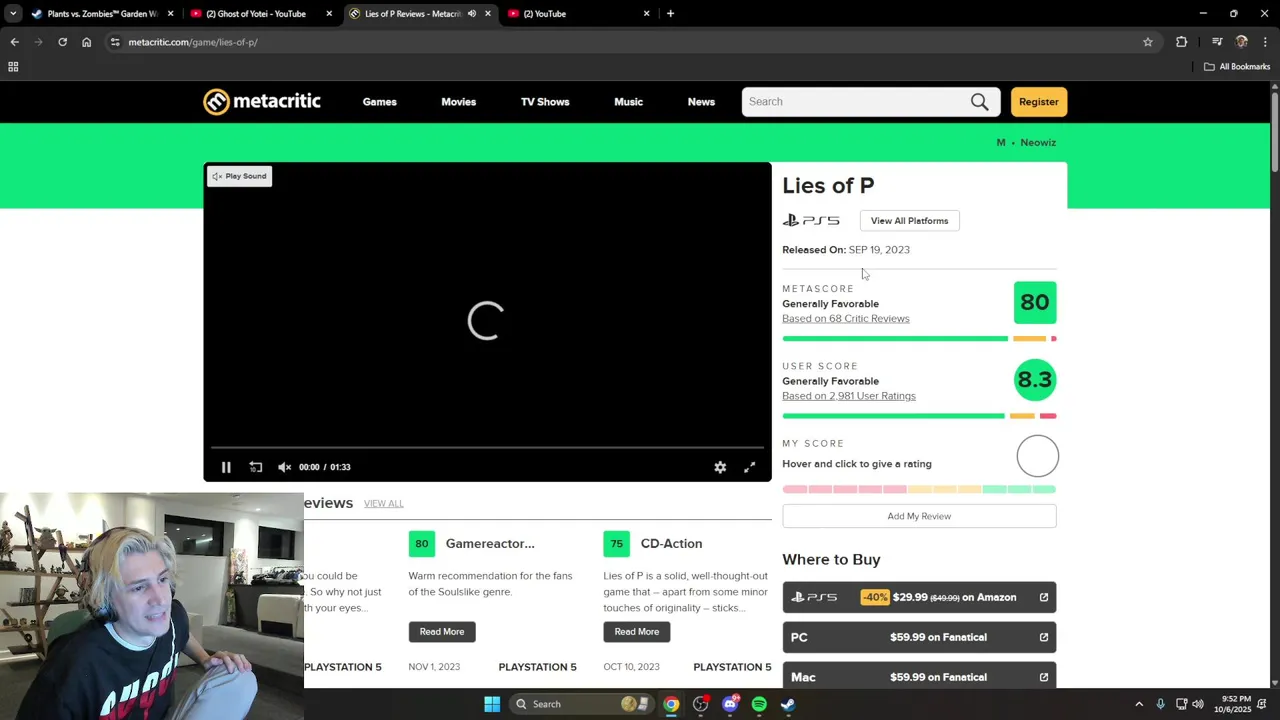The image size is (1280, 720).
Task: Open Chrome from the taskbar
Action: (671, 704)
